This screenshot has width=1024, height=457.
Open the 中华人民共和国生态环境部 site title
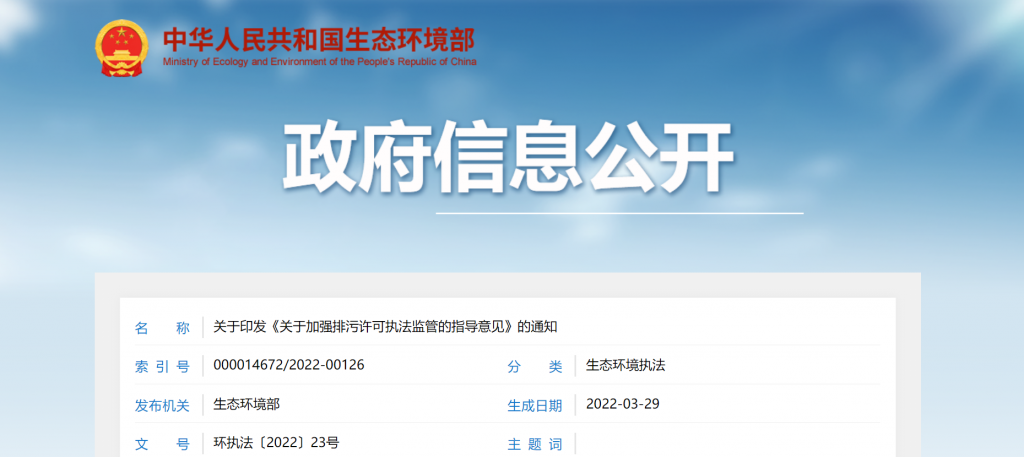pos(319,40)
